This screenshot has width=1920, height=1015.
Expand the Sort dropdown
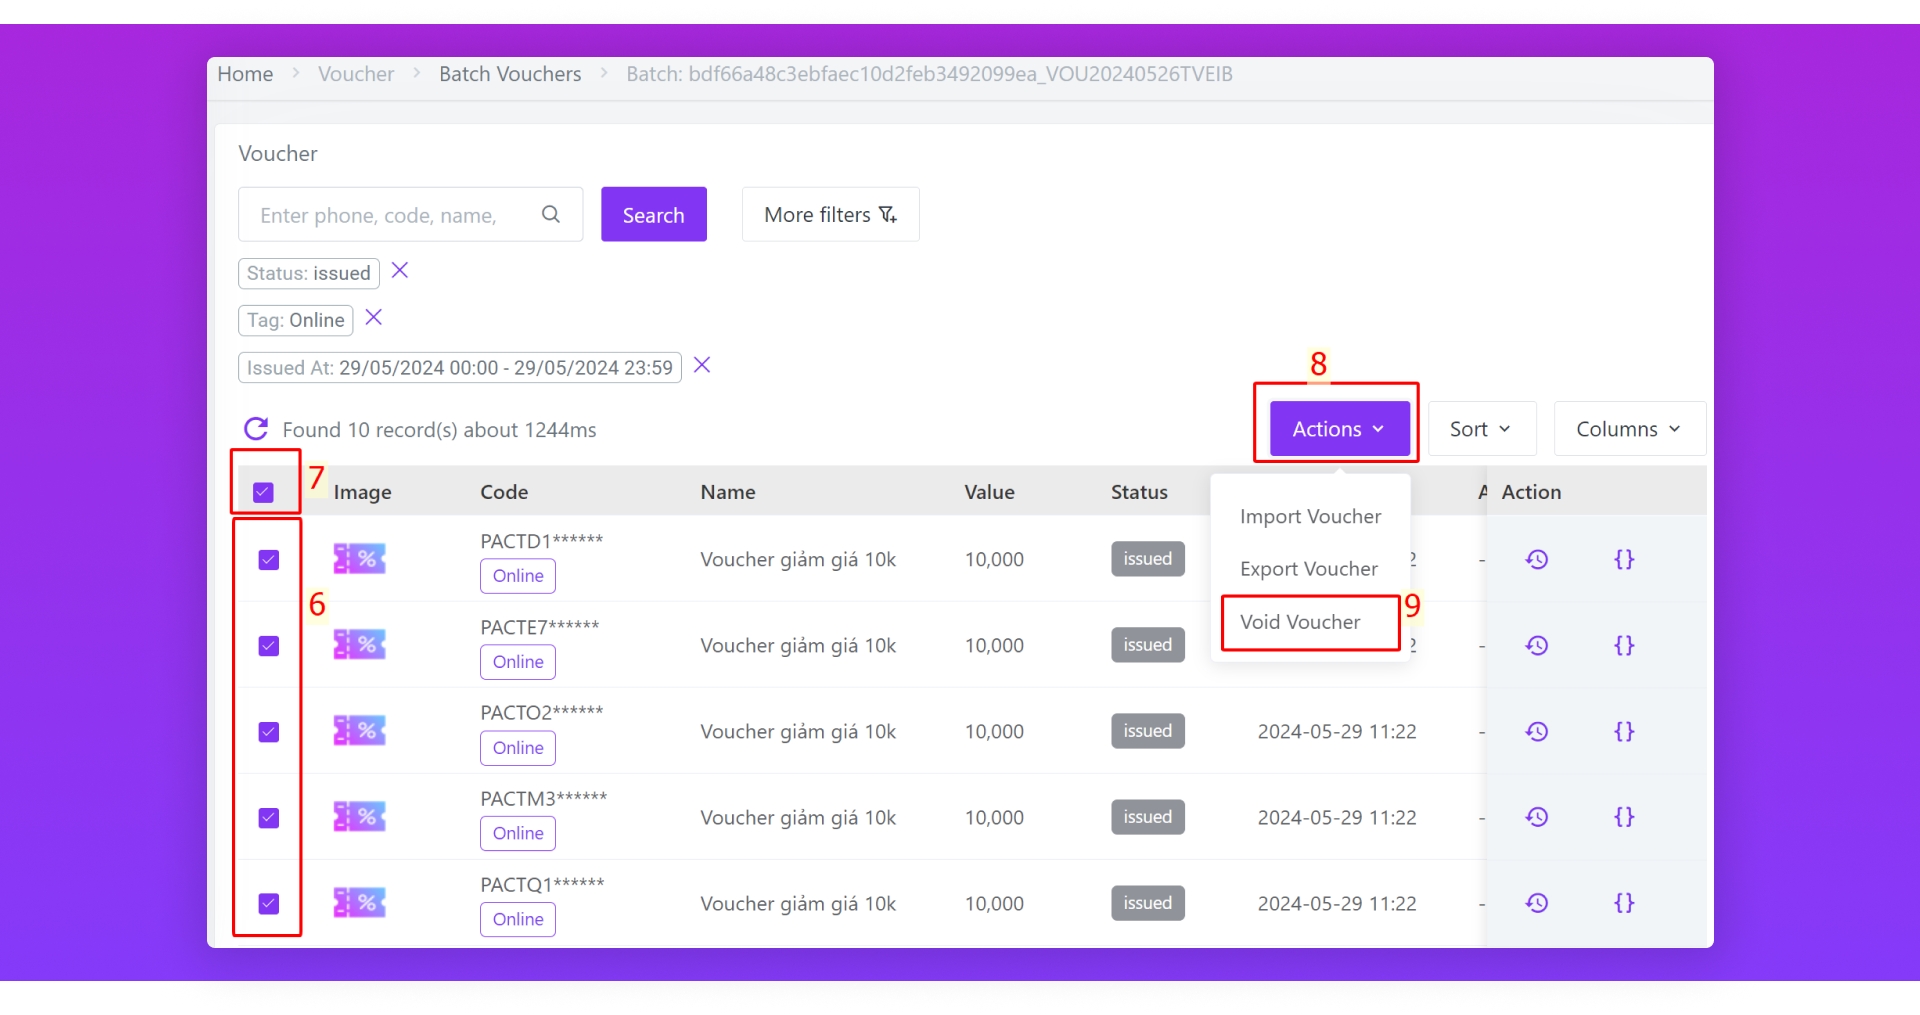1480,429
